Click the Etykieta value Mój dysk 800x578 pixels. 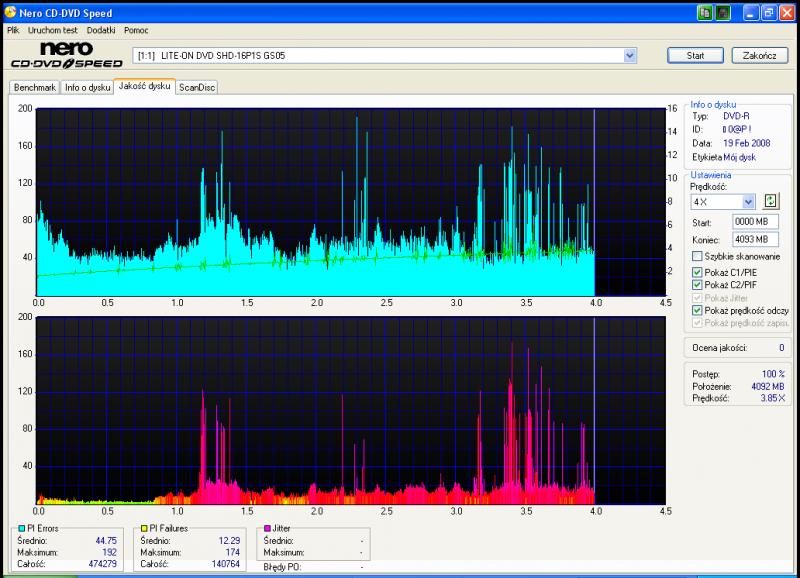[739, 157]
